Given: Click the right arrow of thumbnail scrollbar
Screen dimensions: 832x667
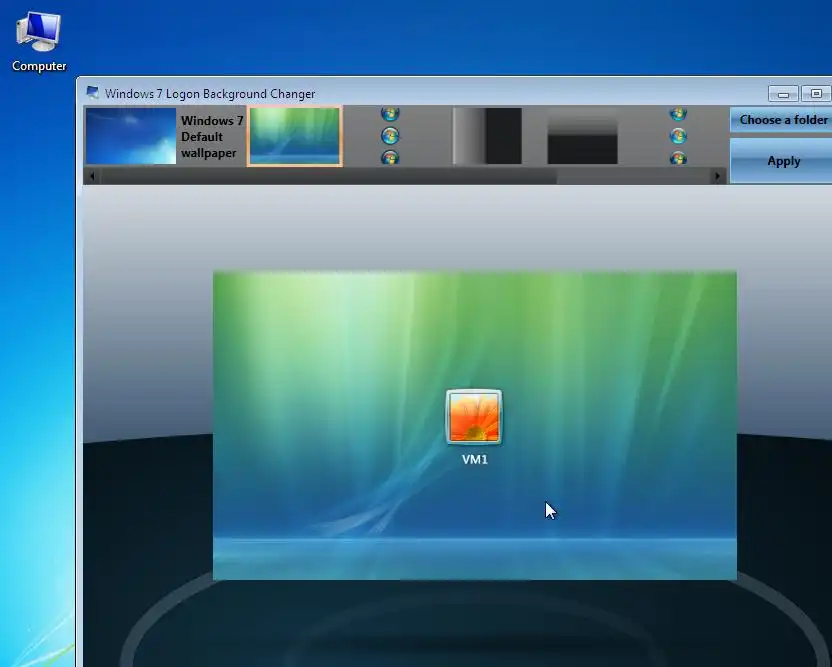Looking at the screenshot, I should coord(718,176).
